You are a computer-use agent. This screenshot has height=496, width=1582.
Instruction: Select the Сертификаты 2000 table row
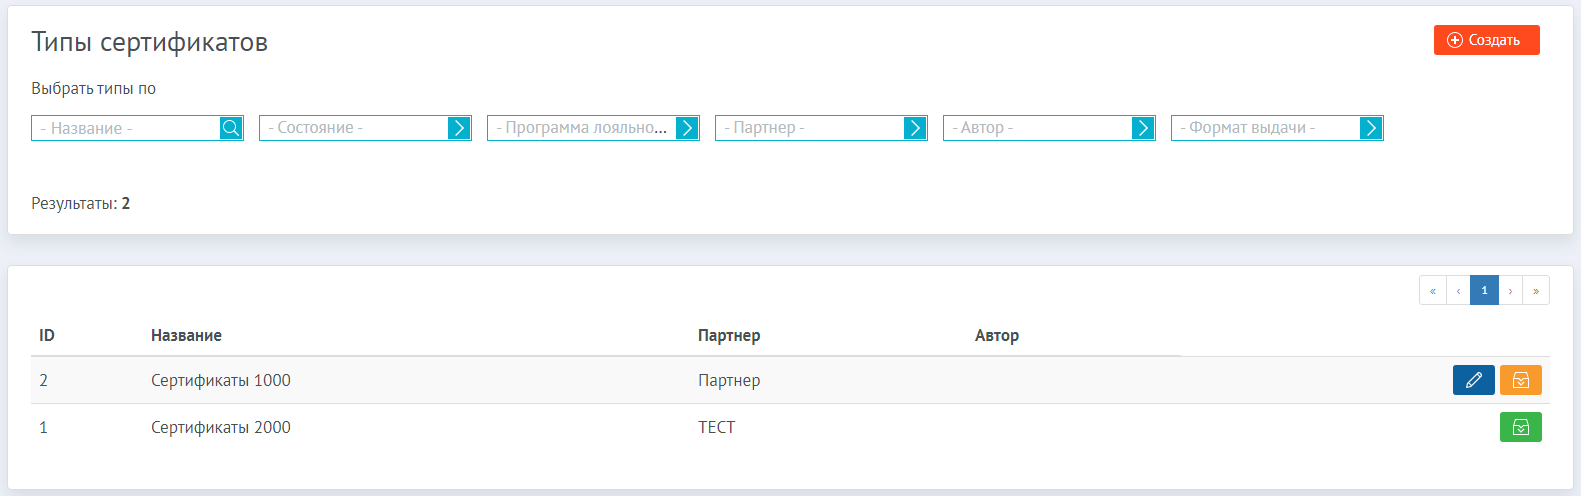790,427
